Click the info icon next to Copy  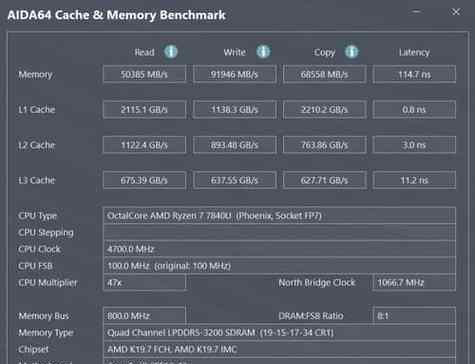(x=351, y=52)
